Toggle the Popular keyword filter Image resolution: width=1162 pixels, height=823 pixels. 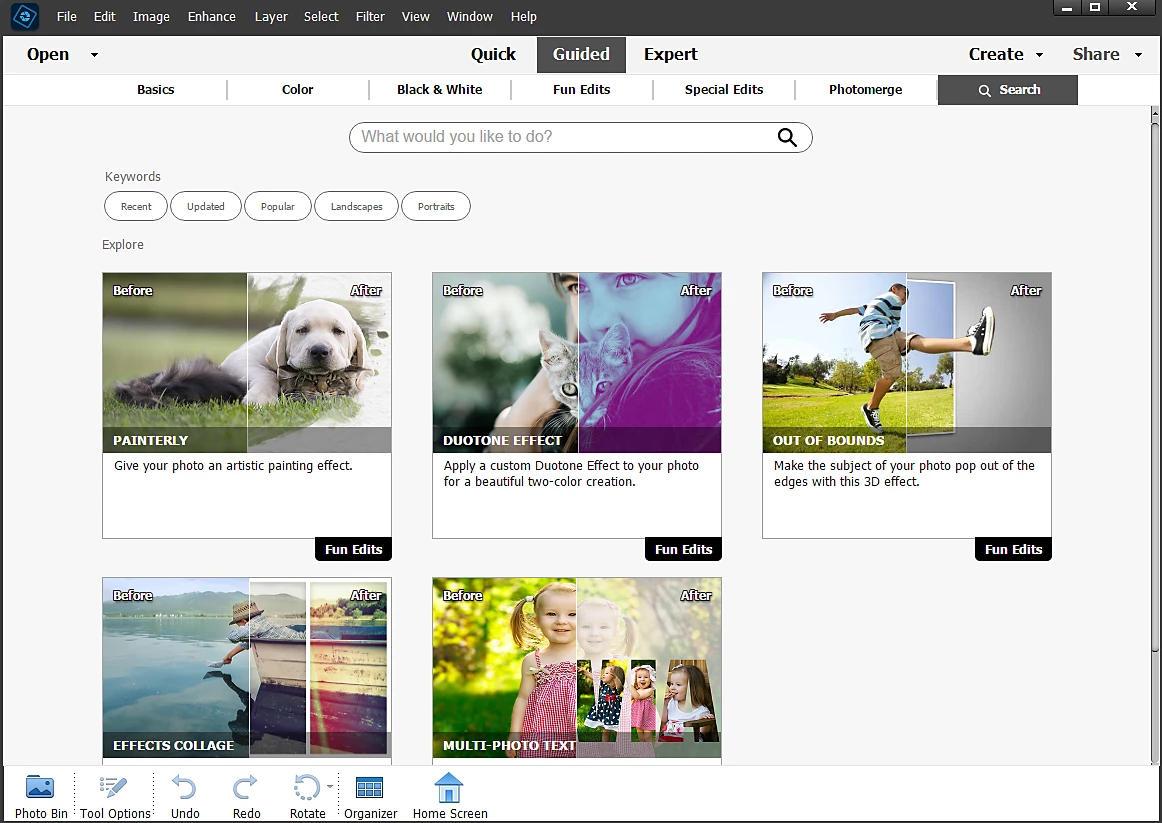pos(277,207)
